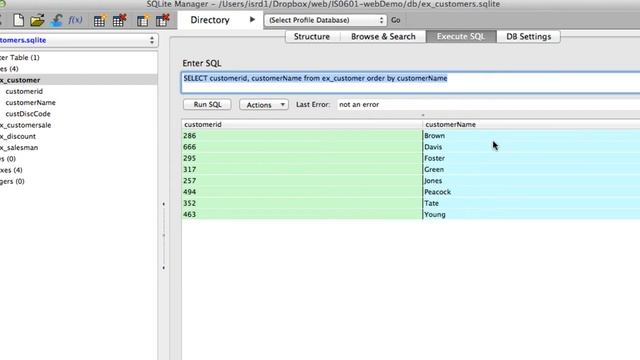
Task: Open a database with the folder icon
Action: tap(37, 20)
